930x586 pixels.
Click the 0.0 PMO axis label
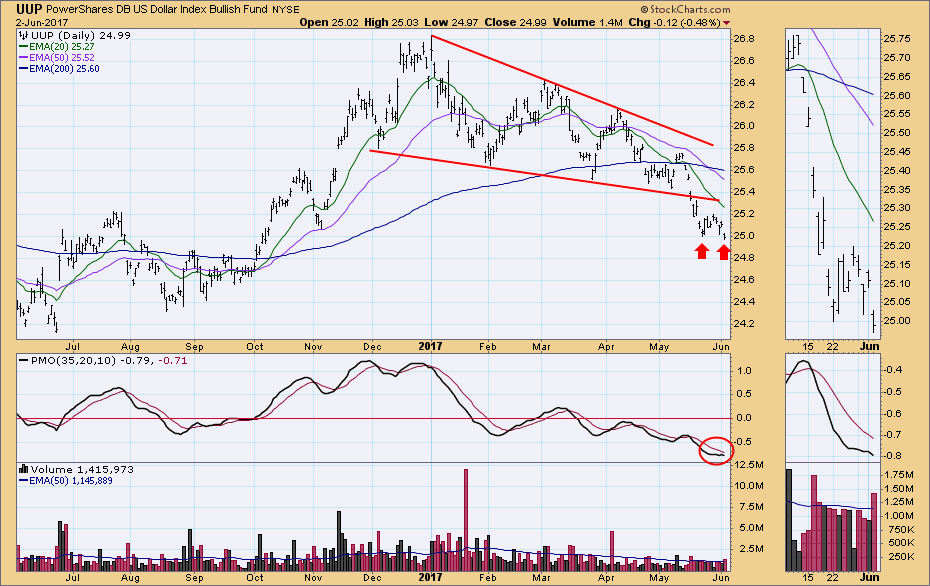(744, 418)
